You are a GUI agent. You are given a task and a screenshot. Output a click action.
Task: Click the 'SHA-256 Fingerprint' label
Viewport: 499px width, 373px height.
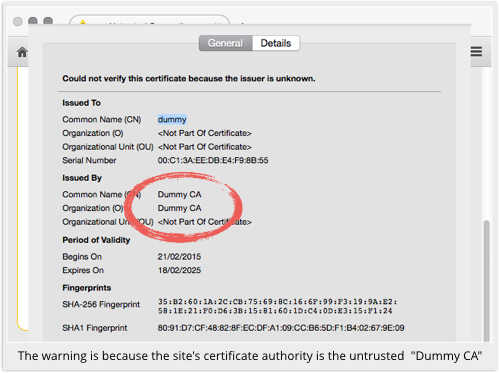point(101,304)
